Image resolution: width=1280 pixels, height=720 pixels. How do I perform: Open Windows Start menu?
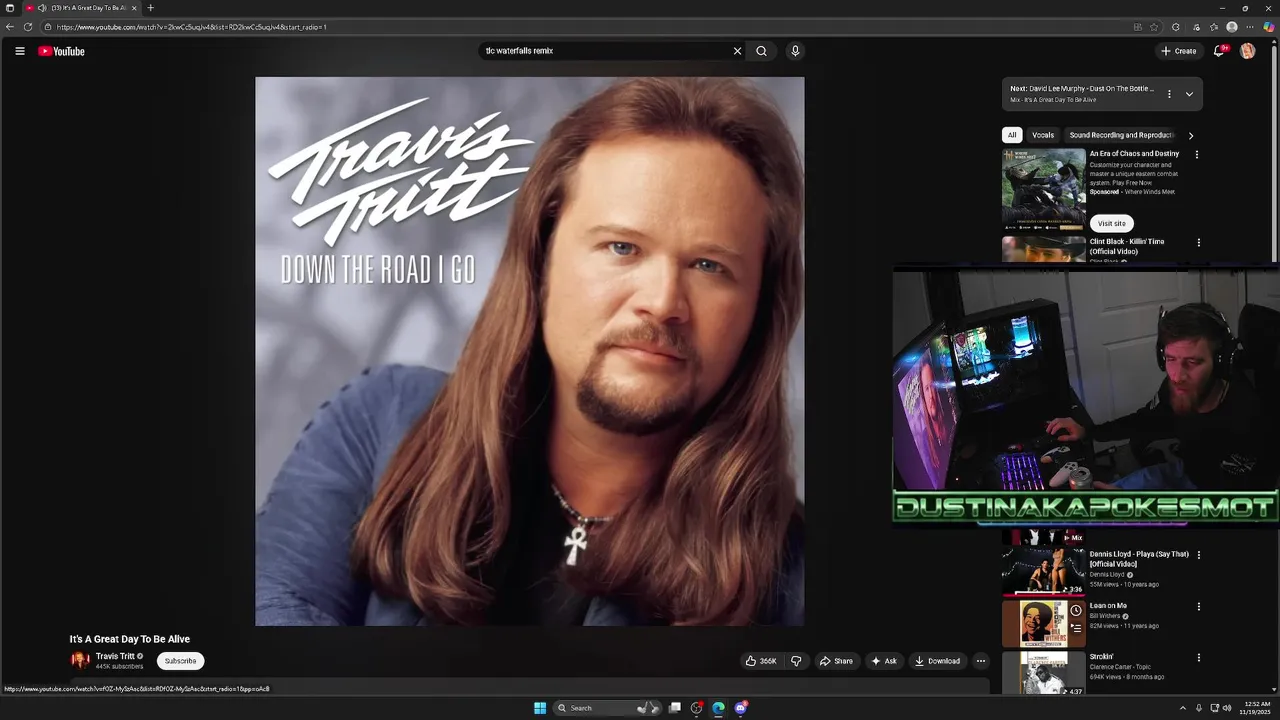[540, 708]
